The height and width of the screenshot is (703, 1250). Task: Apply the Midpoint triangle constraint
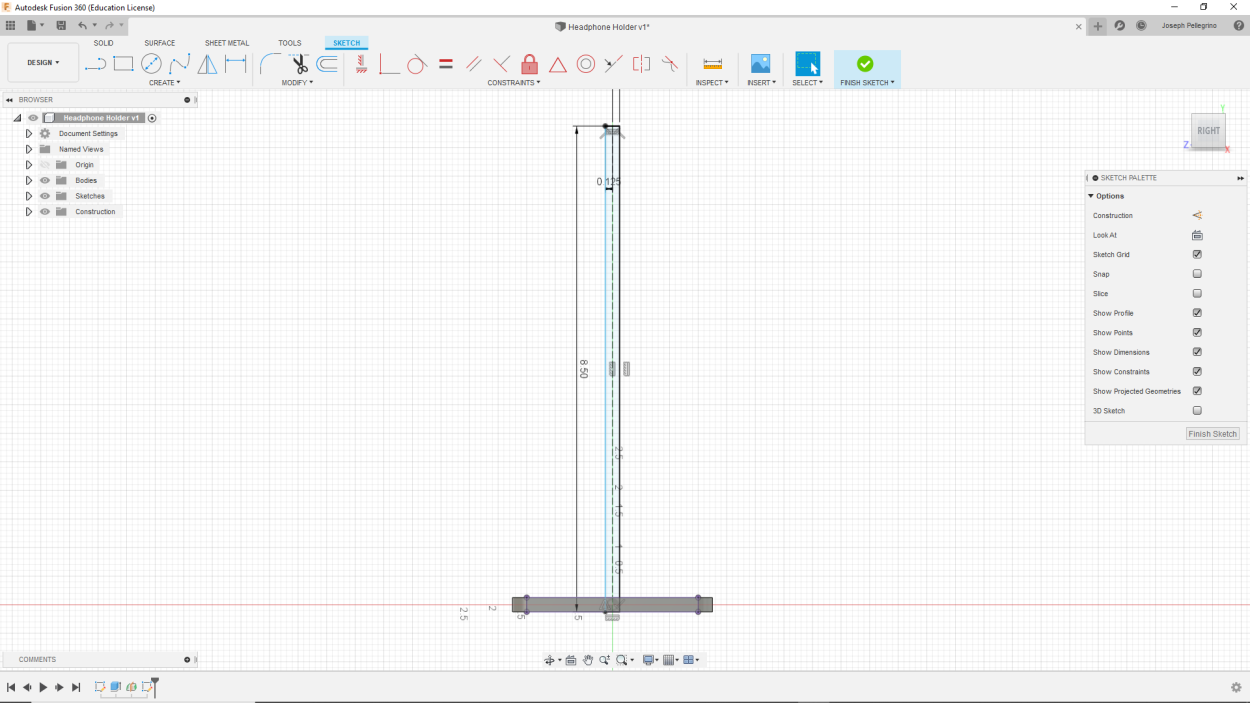[558, 64]
